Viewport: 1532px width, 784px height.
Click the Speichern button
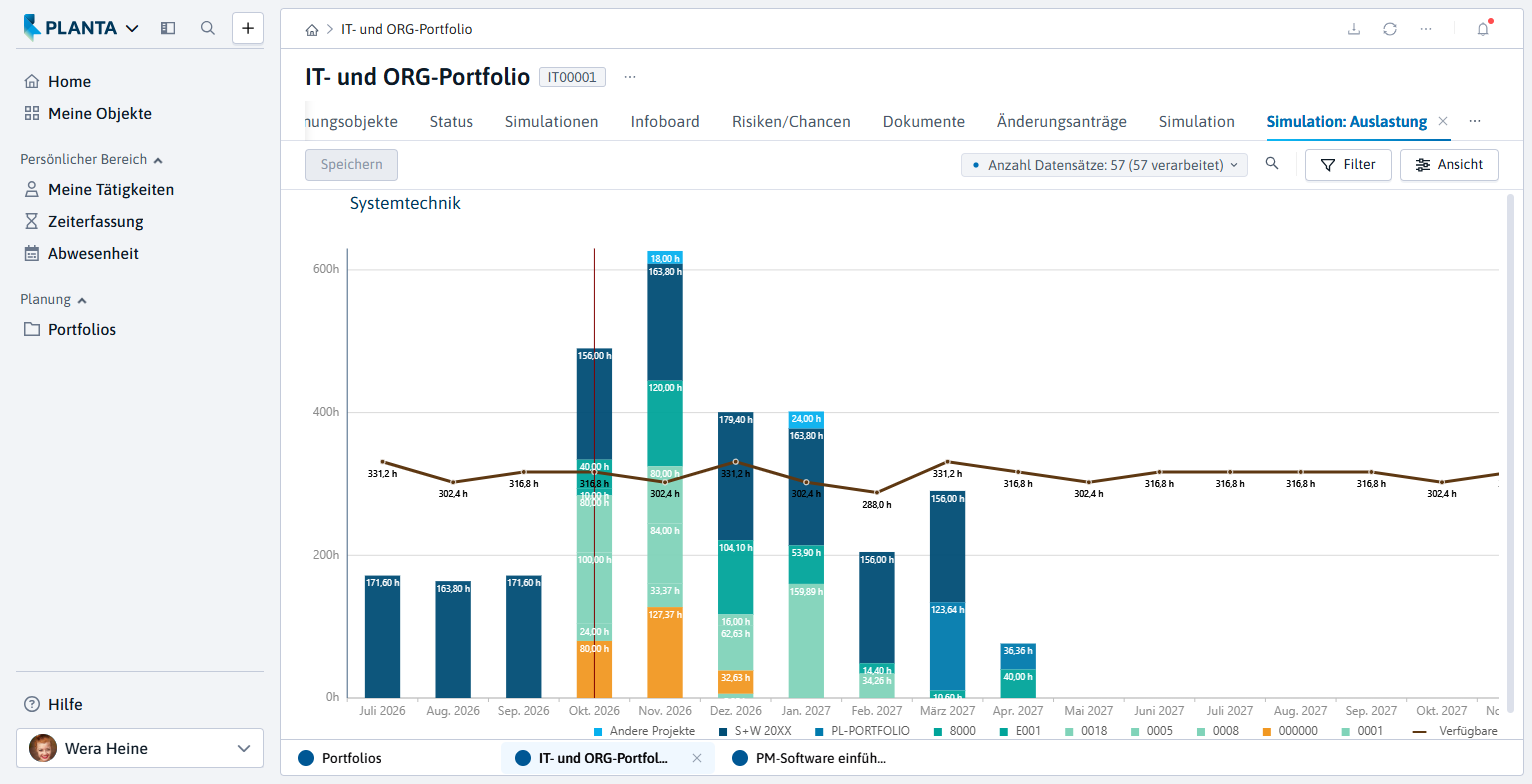tap(351, 165)
